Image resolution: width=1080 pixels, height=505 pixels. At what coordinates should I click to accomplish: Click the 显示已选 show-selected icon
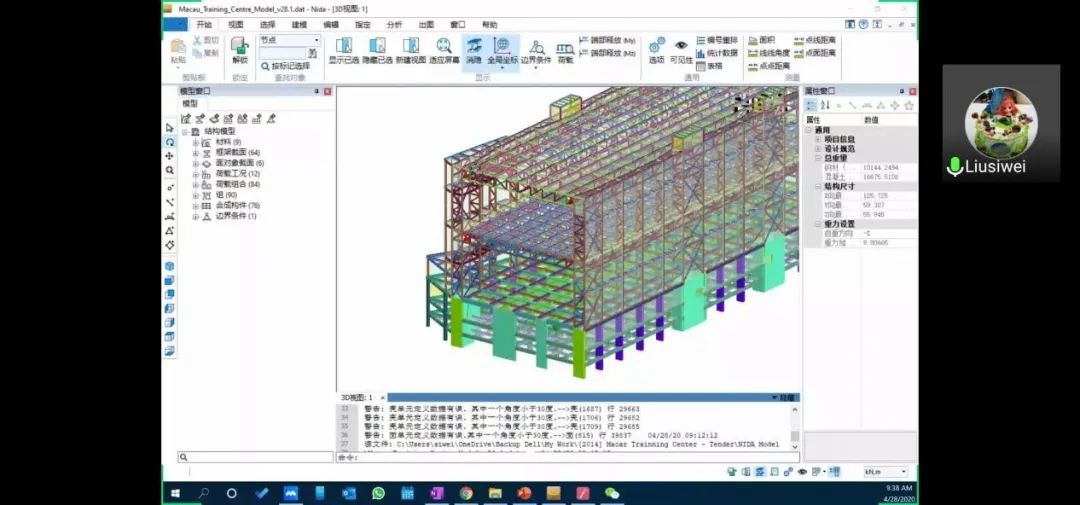(343, 49)
